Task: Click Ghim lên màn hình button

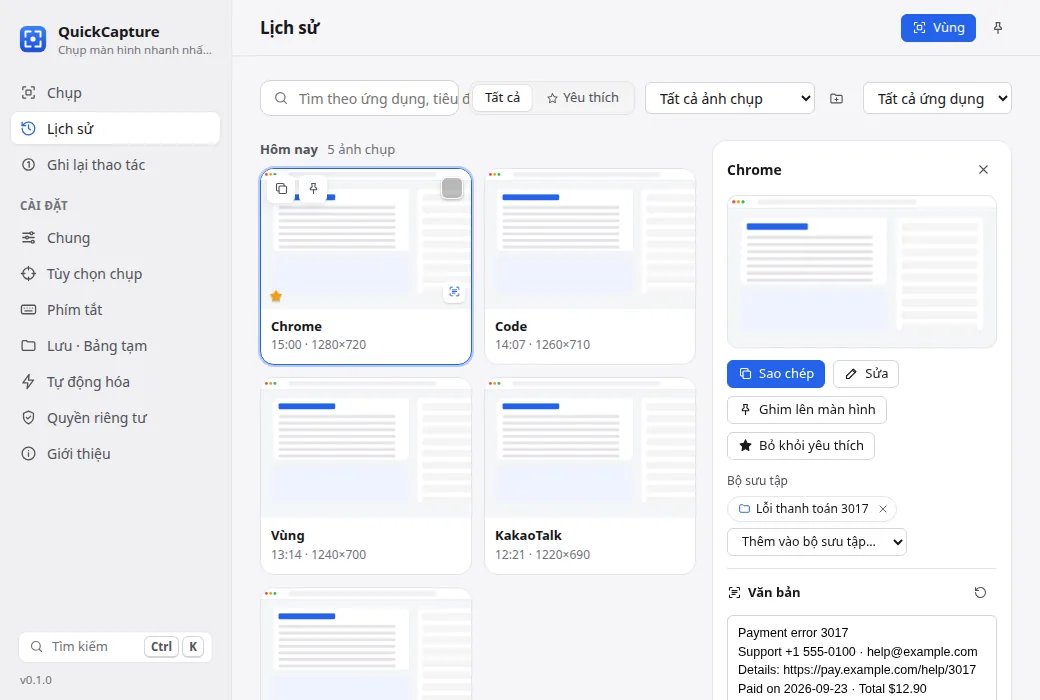Action: click(807, 409)
